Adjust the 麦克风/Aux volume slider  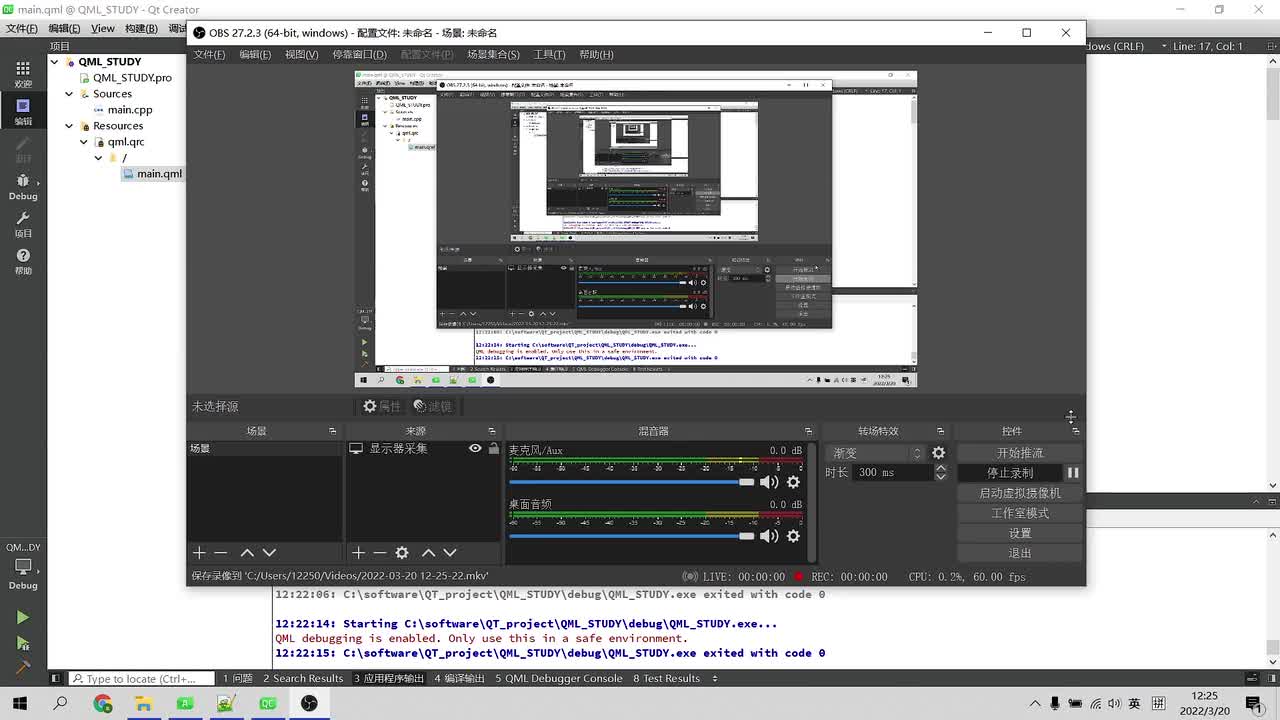click(632, 482)
